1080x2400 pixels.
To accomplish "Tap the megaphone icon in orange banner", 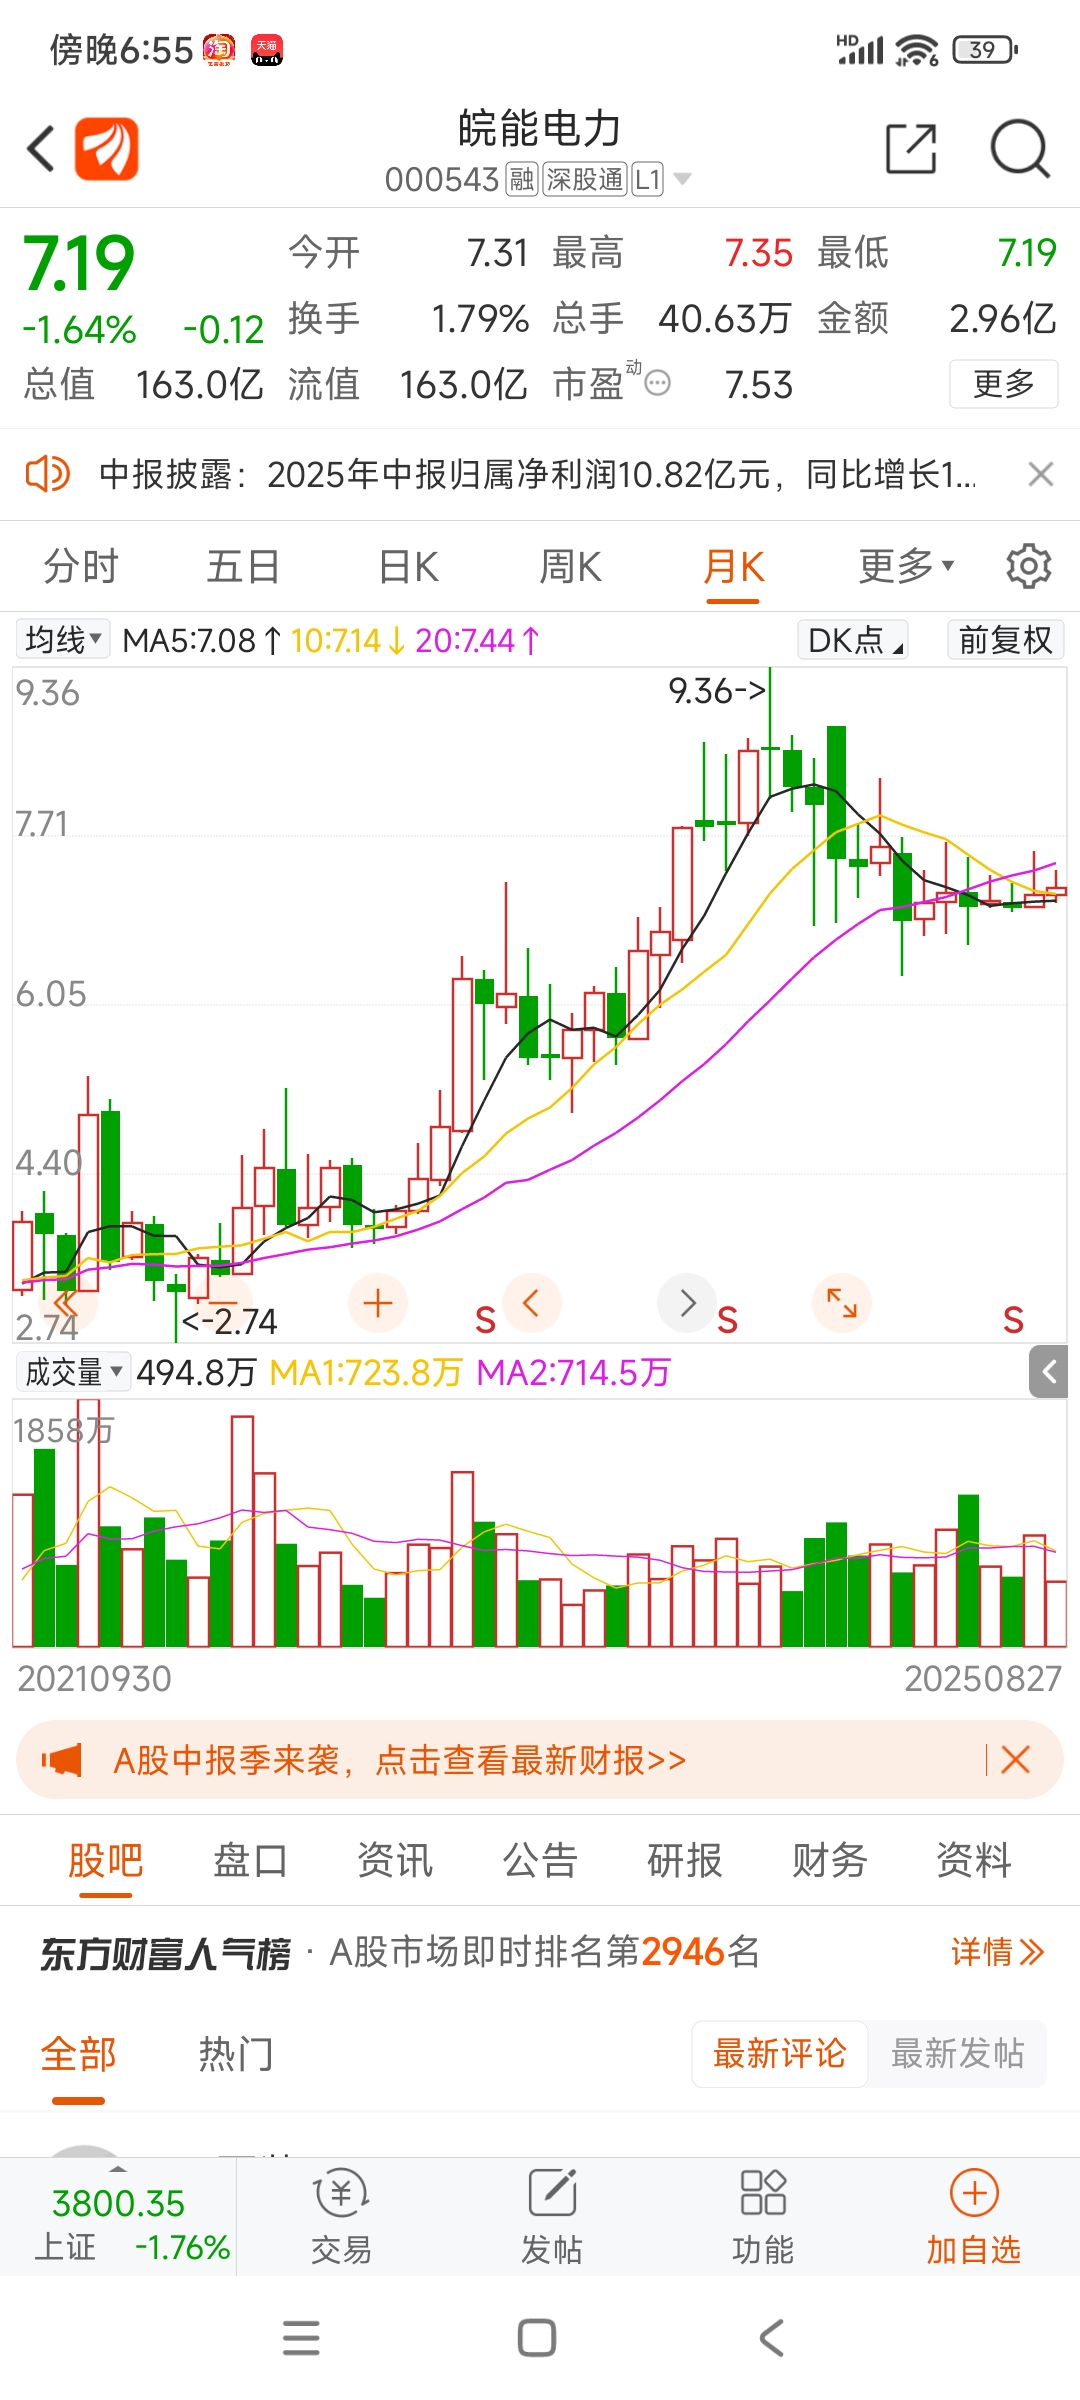I will pyautogui.click(x=62, y=1760).
